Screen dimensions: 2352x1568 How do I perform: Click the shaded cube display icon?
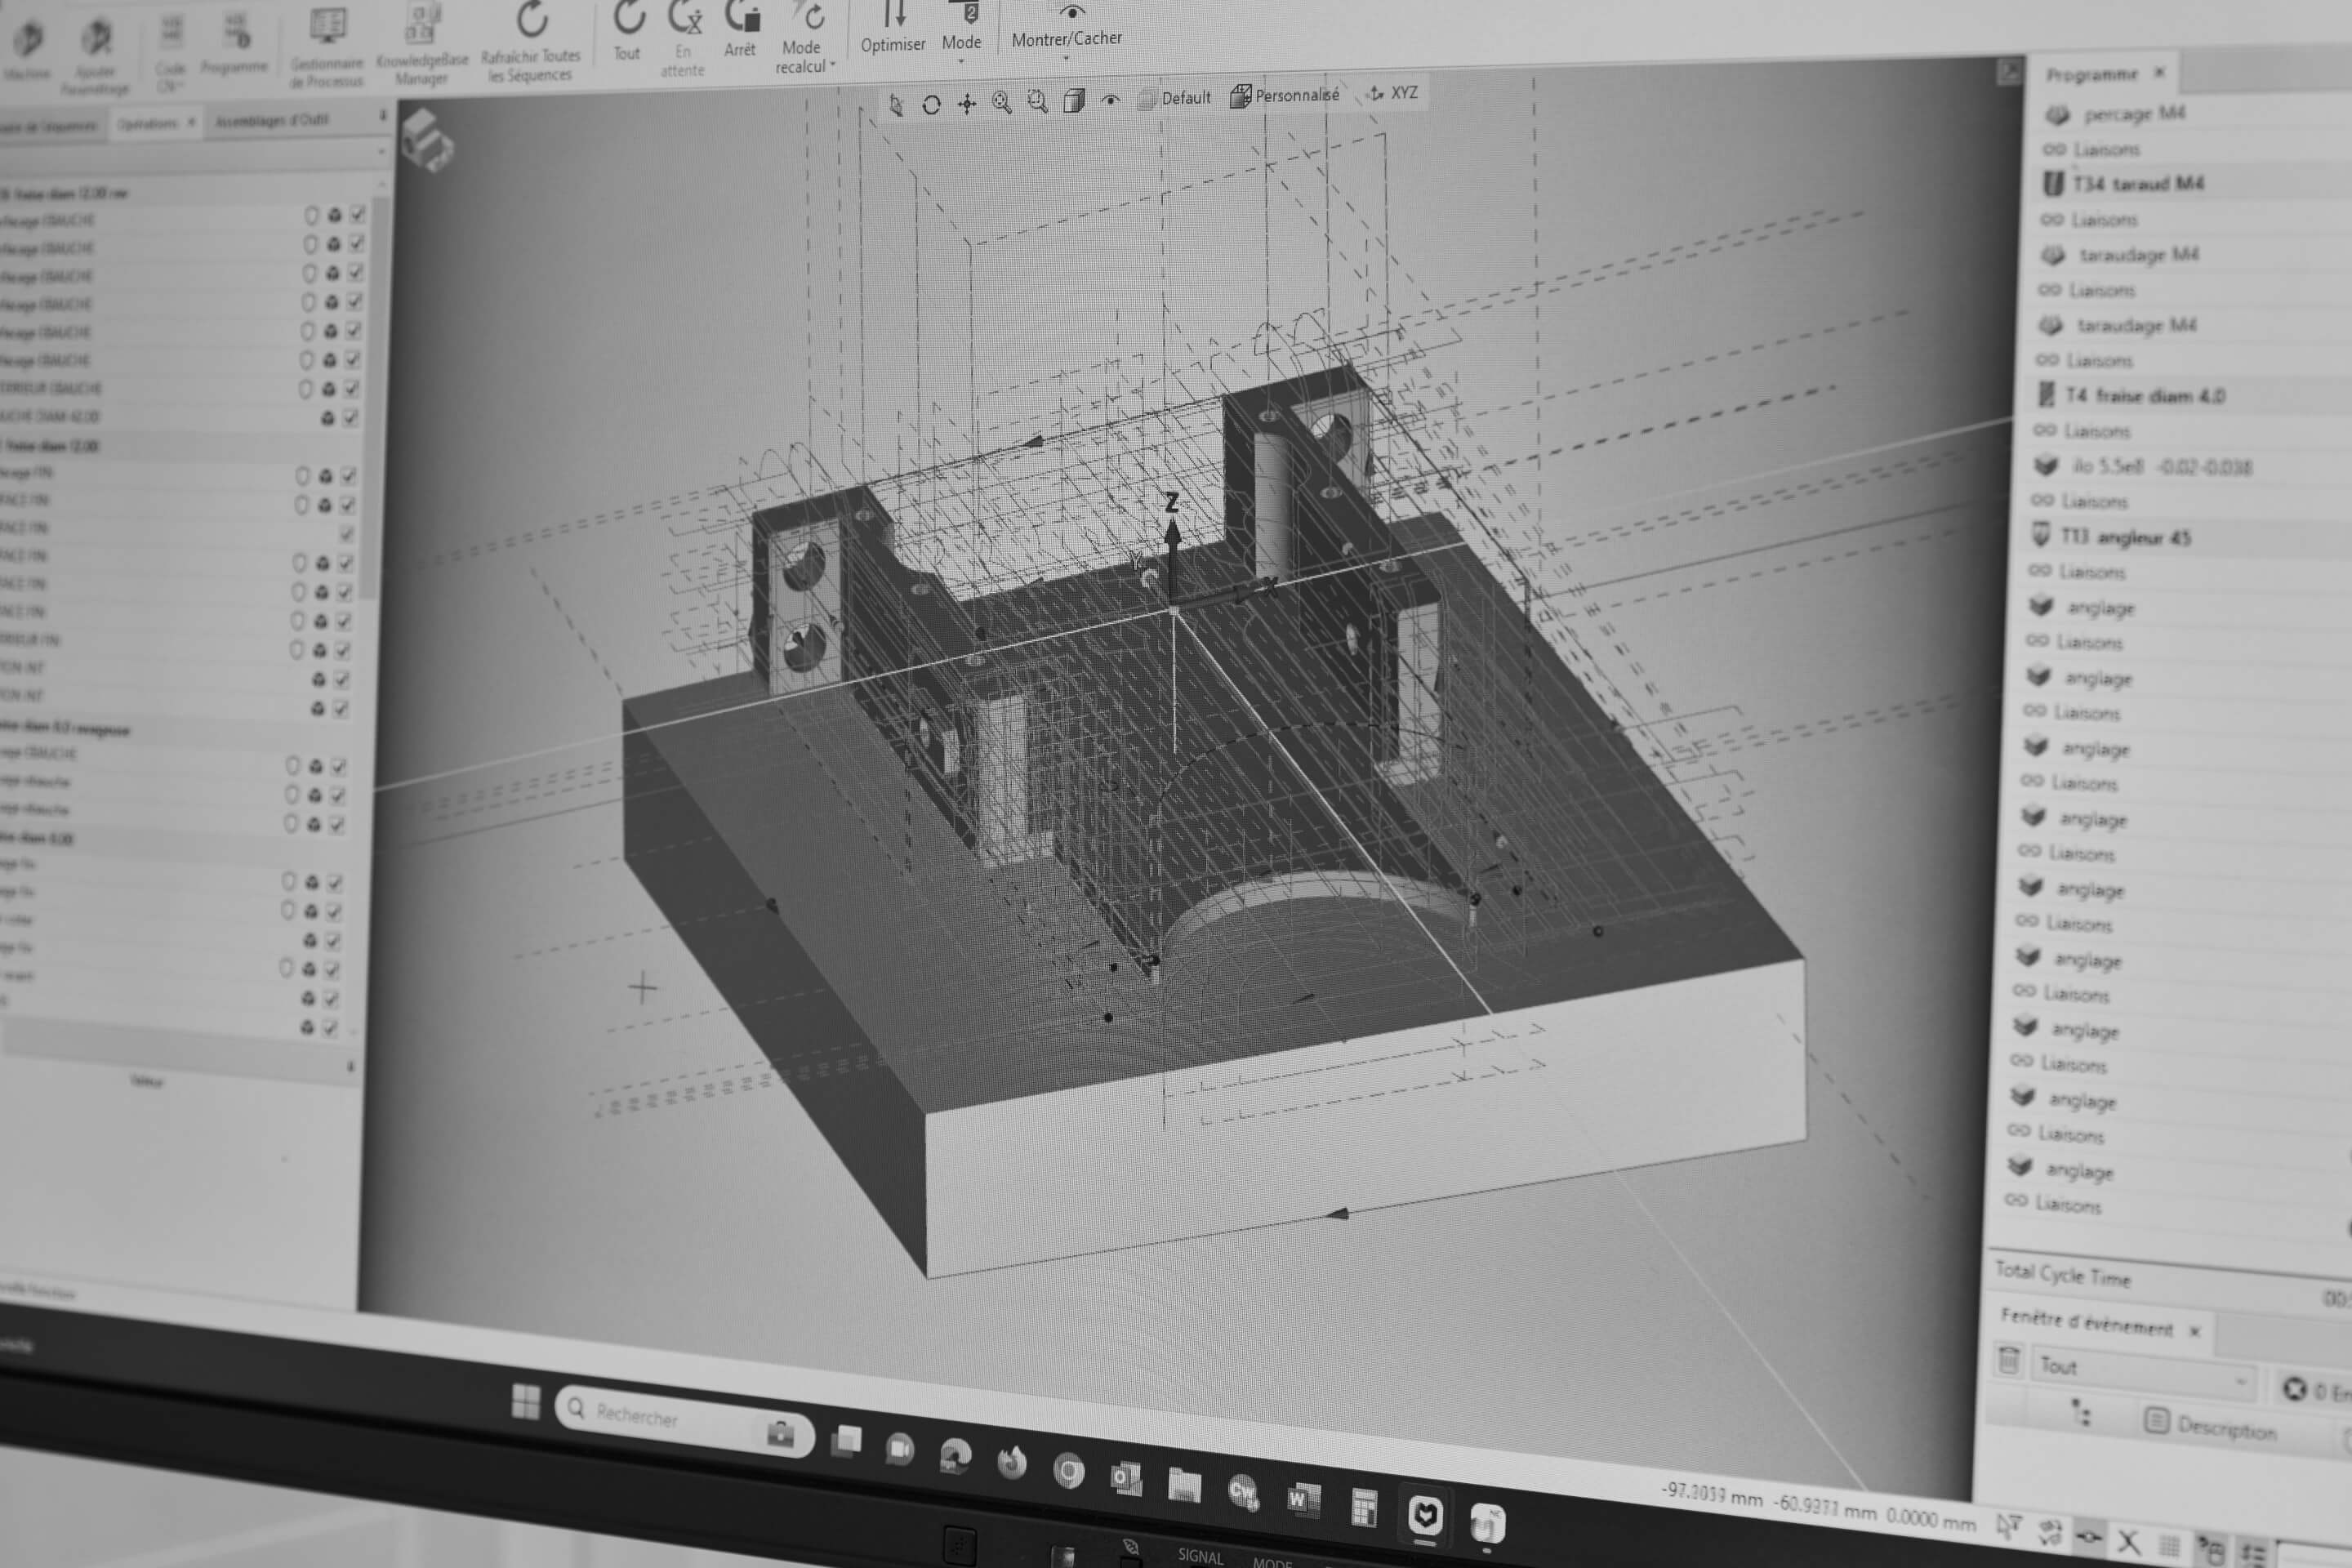click(x=1074, y=101)
